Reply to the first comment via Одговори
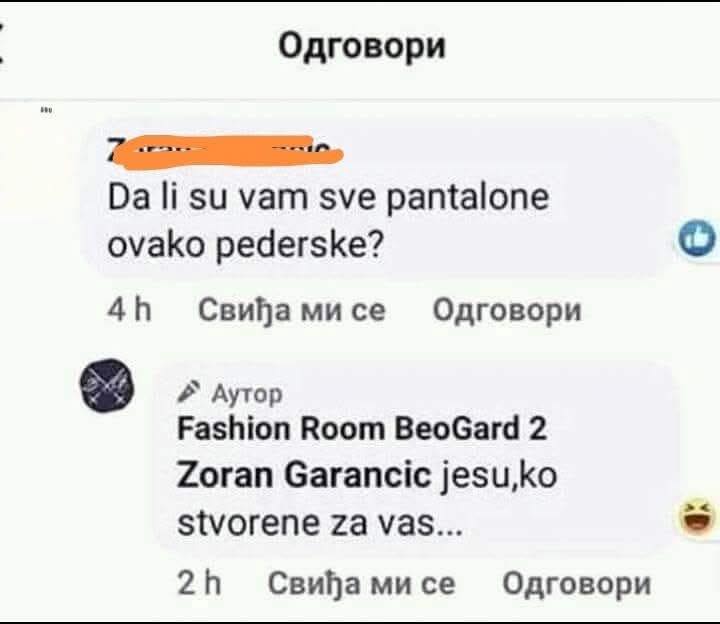The image size is (720, 624). point(507,310)
